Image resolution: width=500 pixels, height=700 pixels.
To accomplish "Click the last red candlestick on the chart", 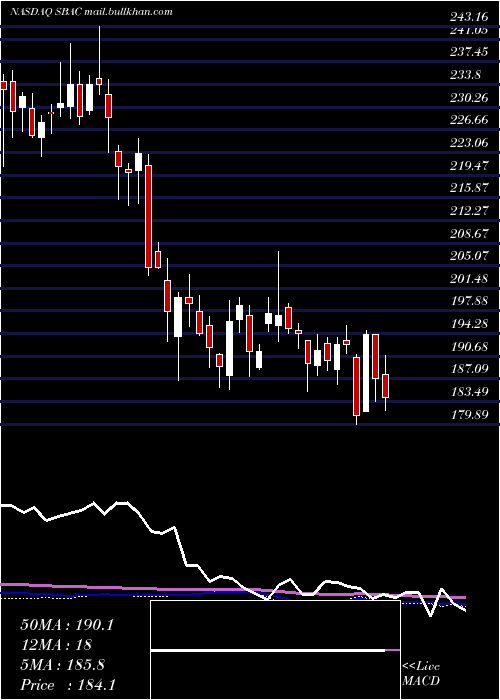I will (x=386, y=386).
